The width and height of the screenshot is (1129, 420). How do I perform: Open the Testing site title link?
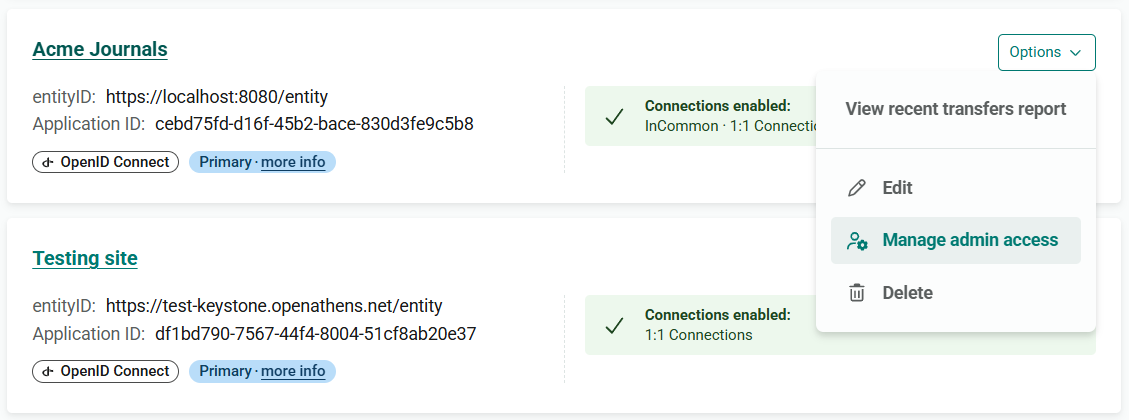[85, 258]
